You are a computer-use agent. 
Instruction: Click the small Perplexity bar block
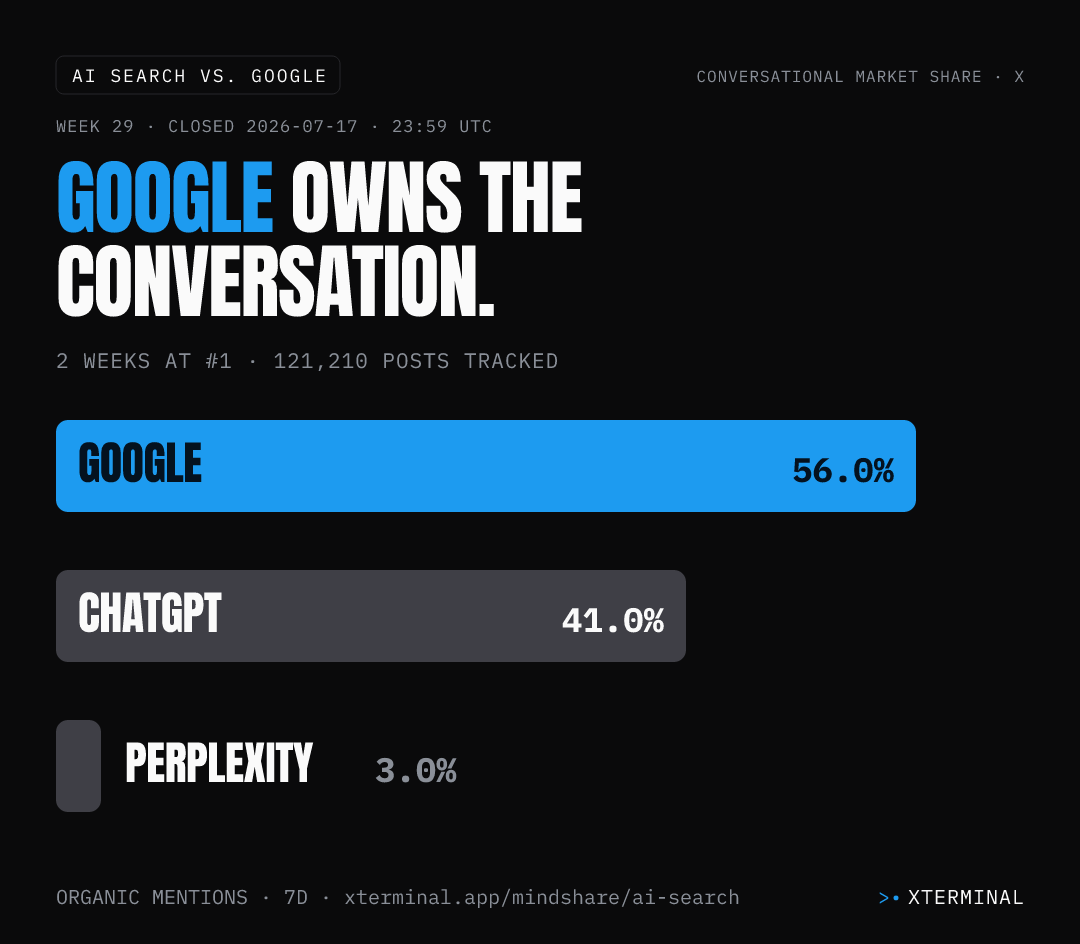pos(79,766)
